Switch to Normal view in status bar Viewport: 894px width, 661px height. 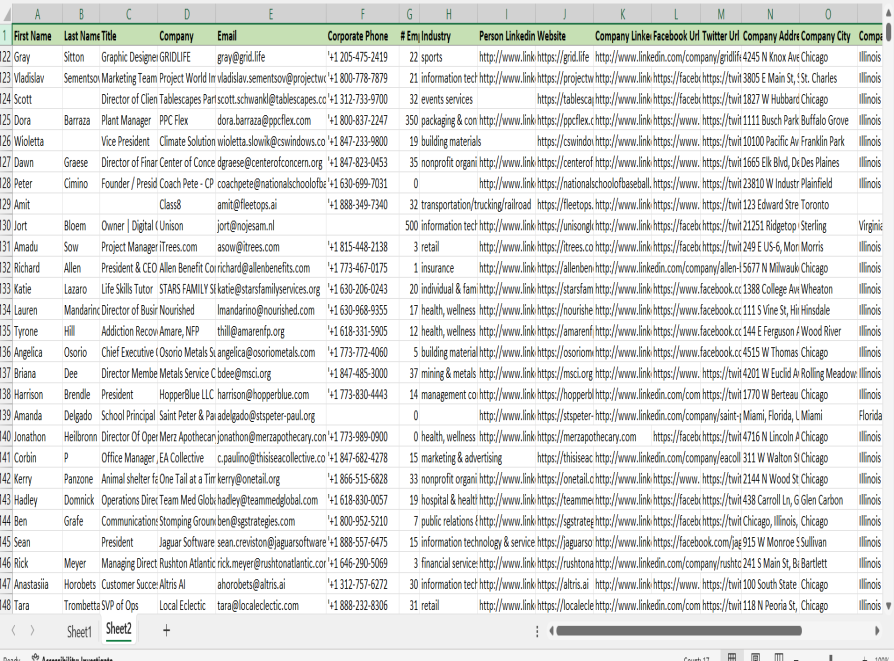tap(732, 658)
